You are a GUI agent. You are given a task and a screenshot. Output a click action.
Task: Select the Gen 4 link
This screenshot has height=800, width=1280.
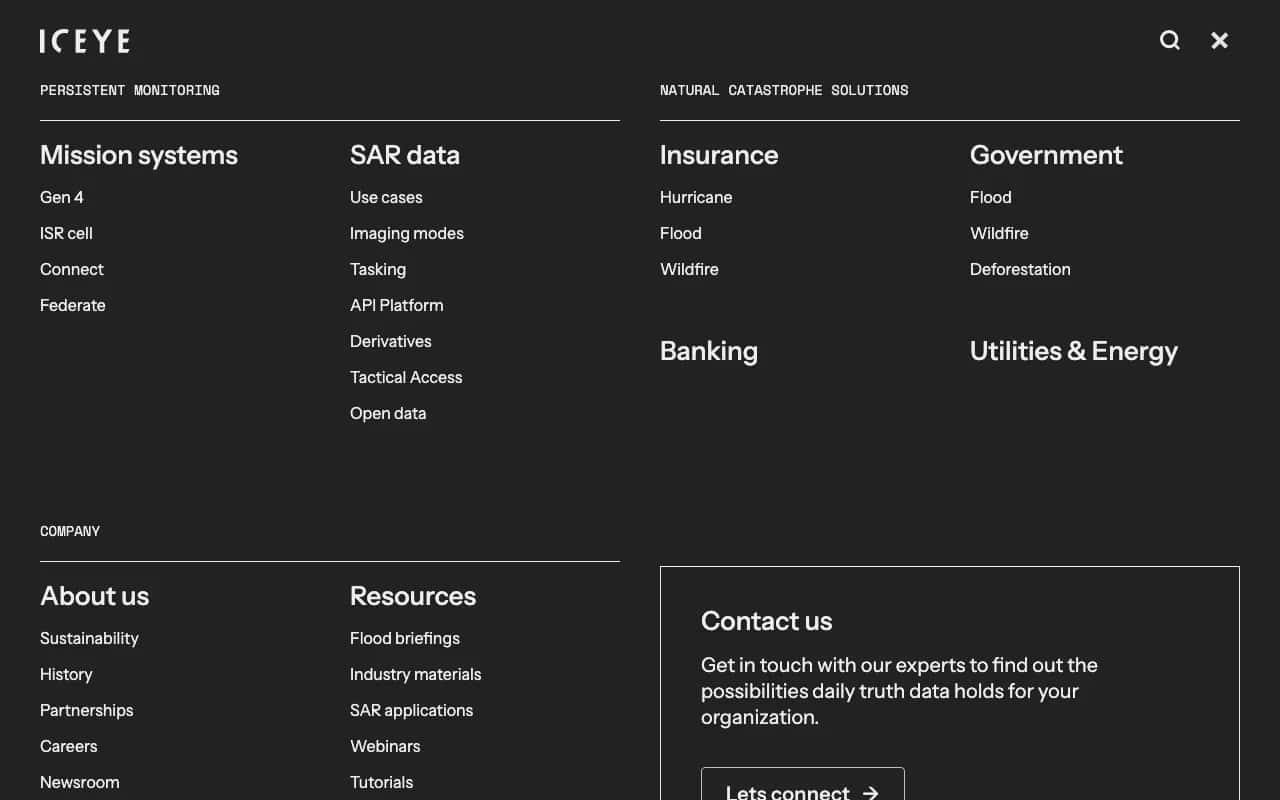62,197
